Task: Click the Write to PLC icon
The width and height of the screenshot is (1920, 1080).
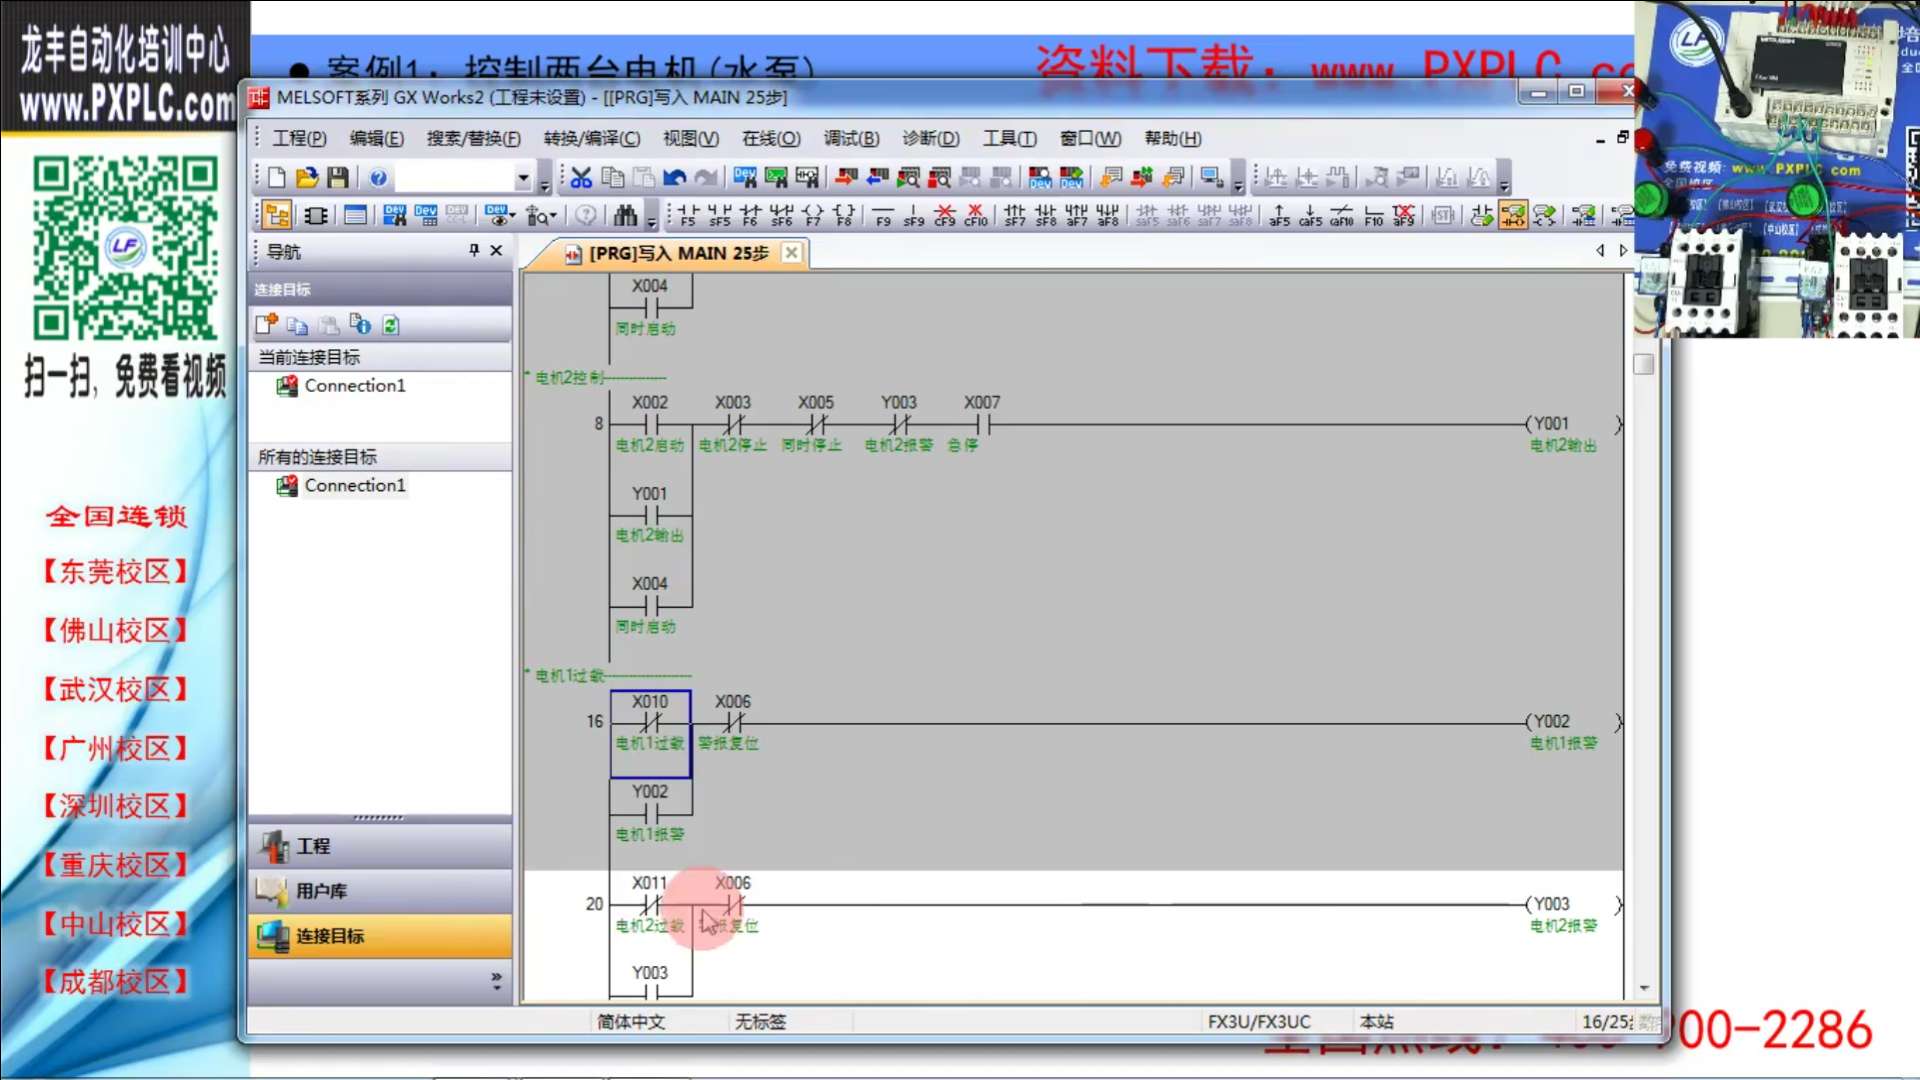Action: 845,178
